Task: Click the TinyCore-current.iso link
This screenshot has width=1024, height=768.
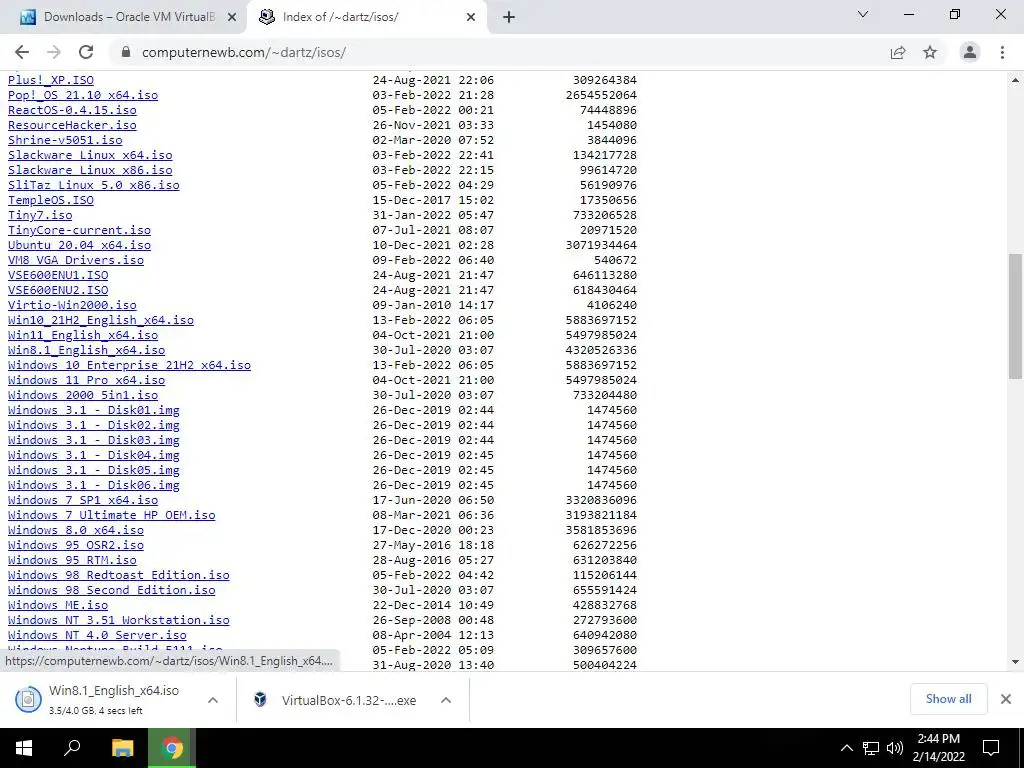Action: (80, 230)
